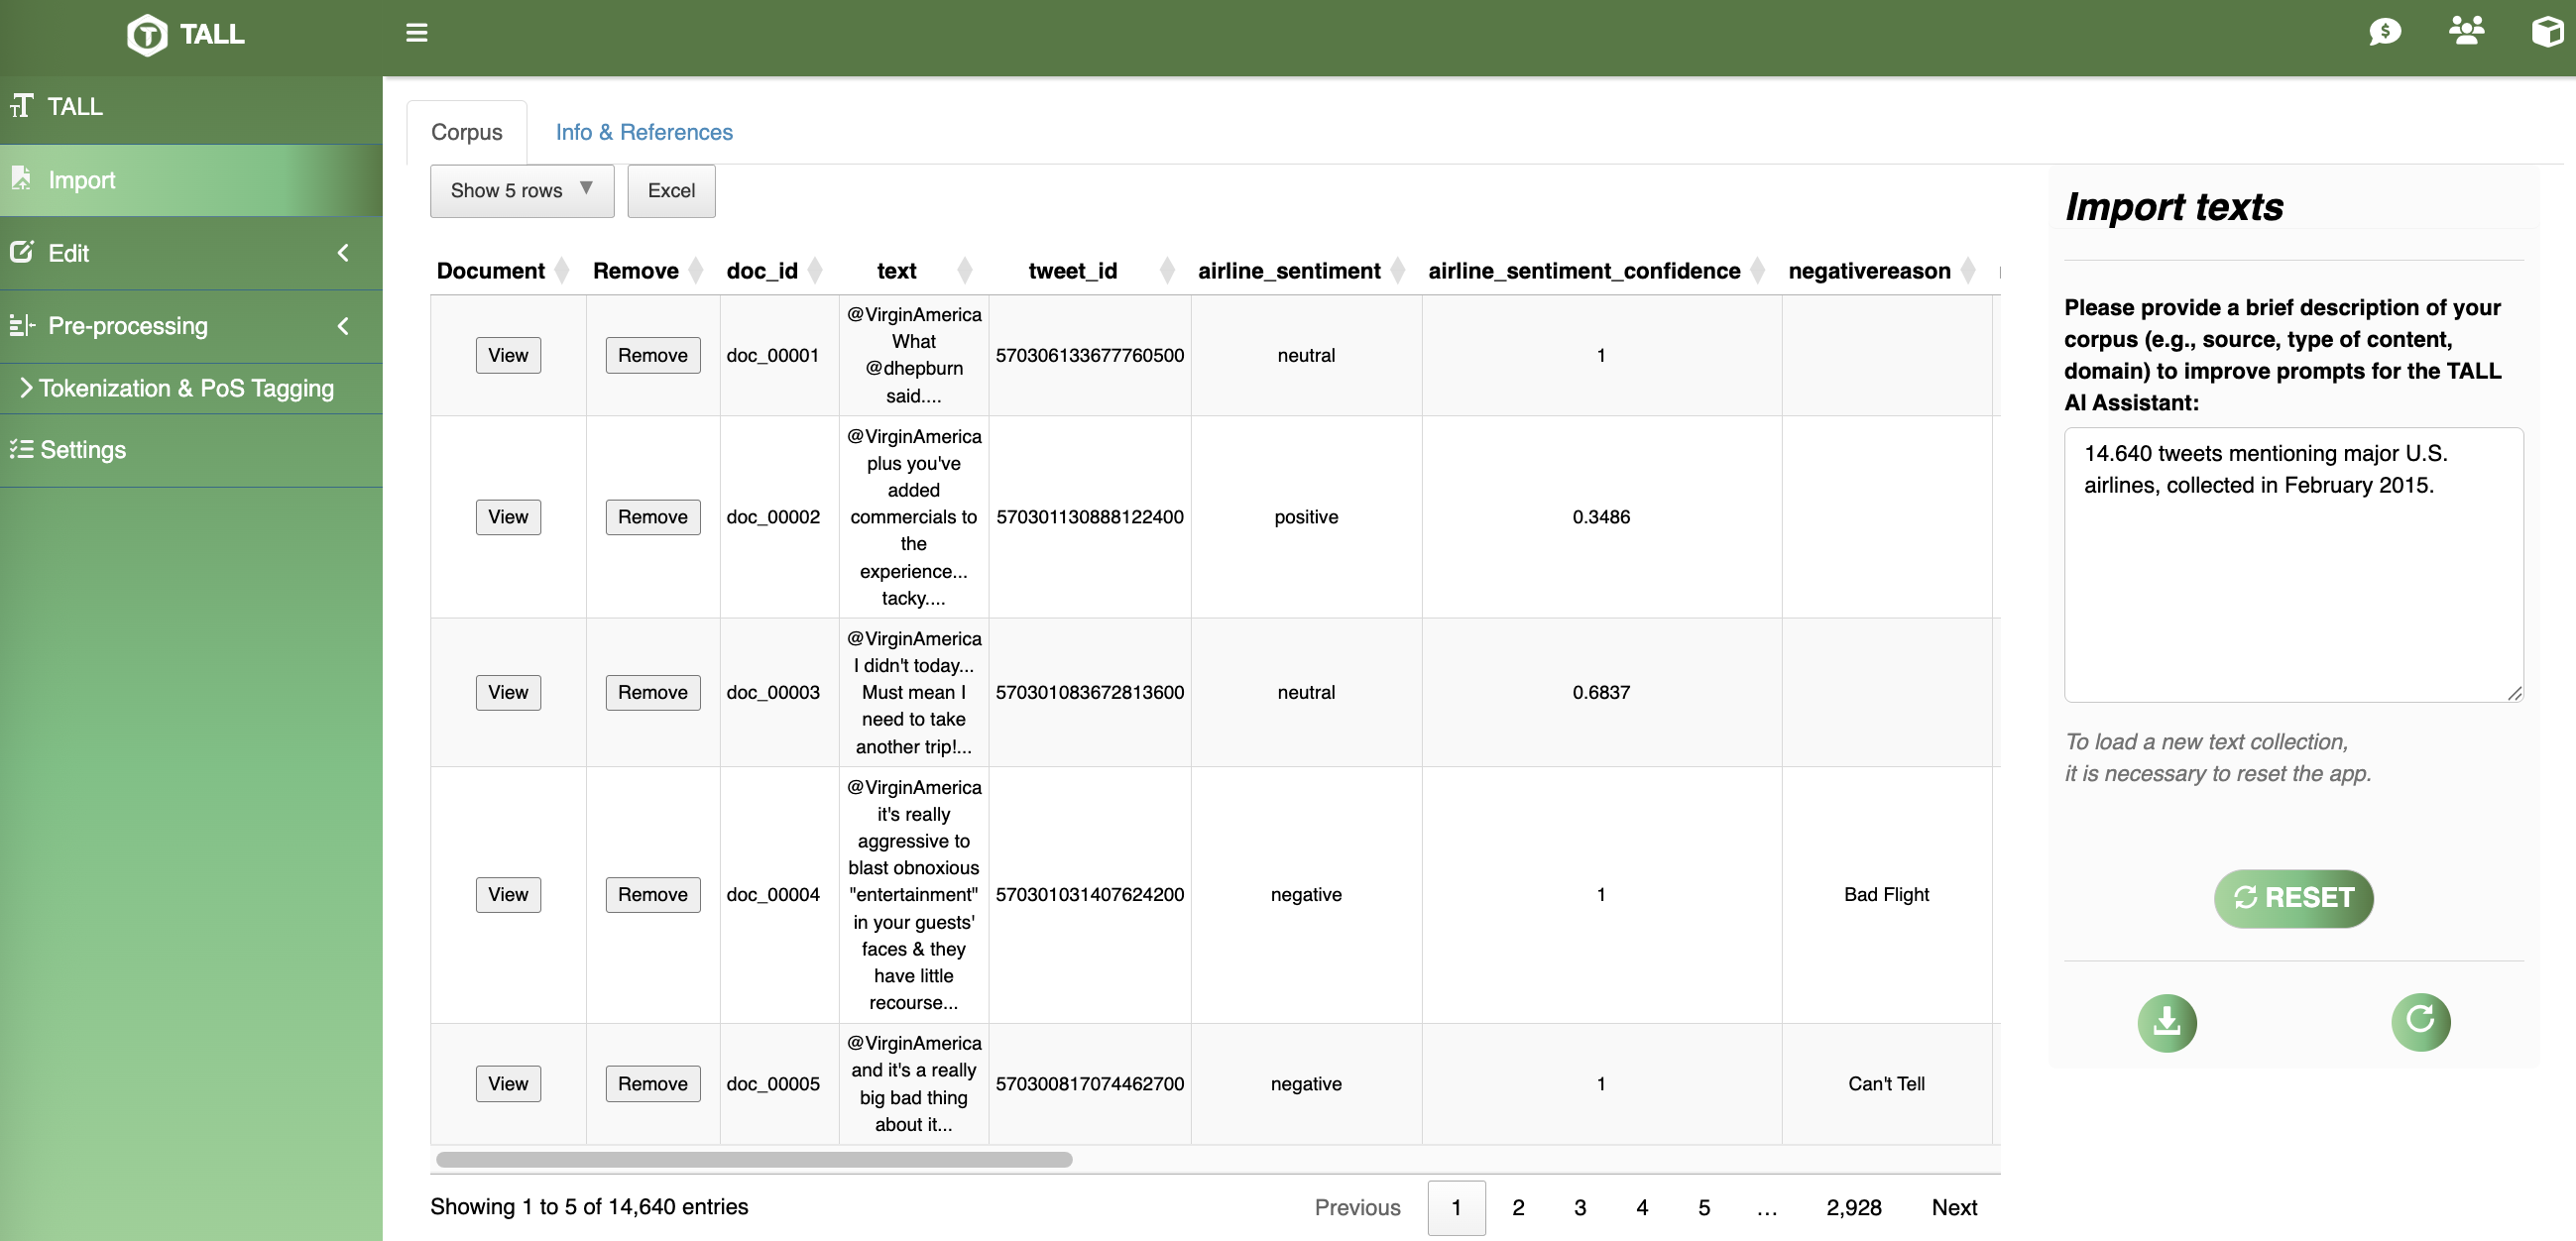The height and width of the screenshot is (1241, 2576).
Task: Open Settings in the sidebar
Action: (x=191, y=450)
